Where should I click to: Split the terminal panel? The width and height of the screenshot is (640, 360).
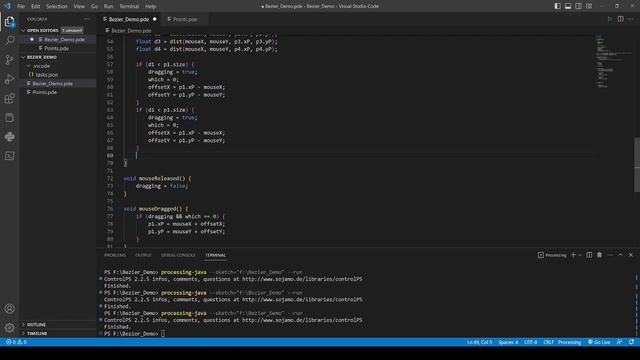589,255
